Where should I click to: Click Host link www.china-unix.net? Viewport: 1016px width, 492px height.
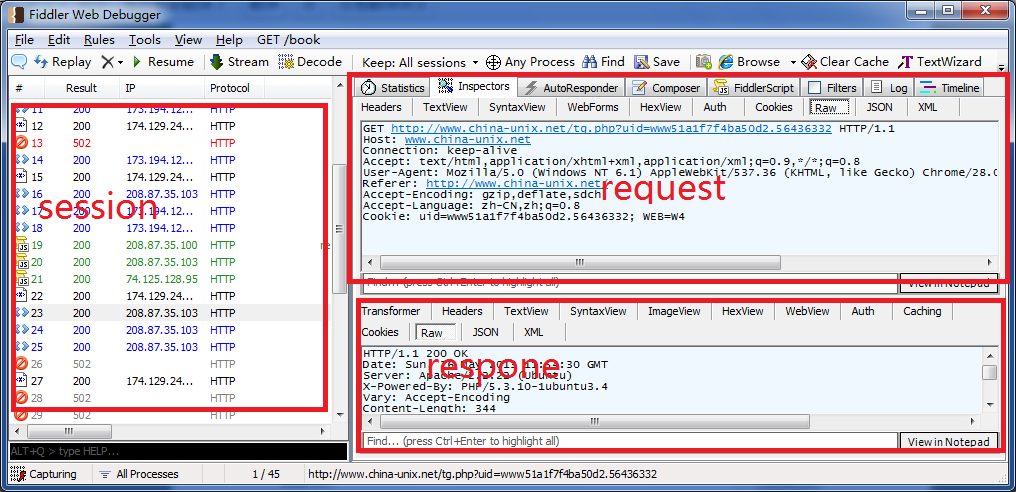point(467,139)
